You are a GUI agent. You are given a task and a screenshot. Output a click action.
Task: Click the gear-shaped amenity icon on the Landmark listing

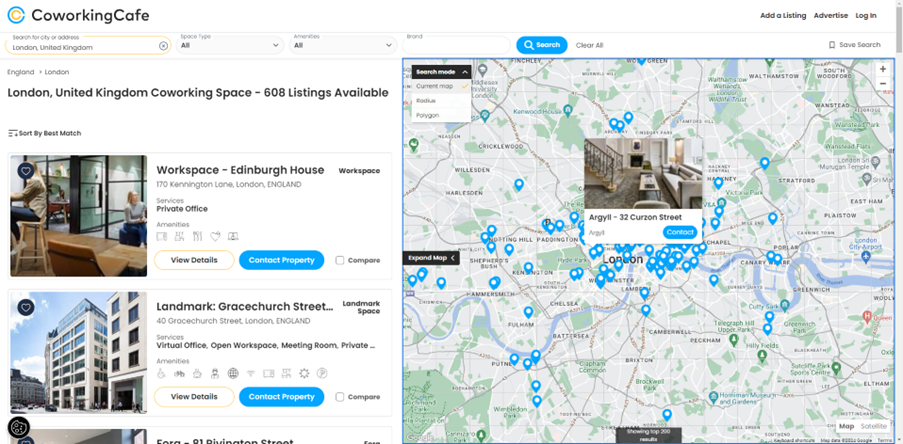pyautogui.click(x=304, y=373)
